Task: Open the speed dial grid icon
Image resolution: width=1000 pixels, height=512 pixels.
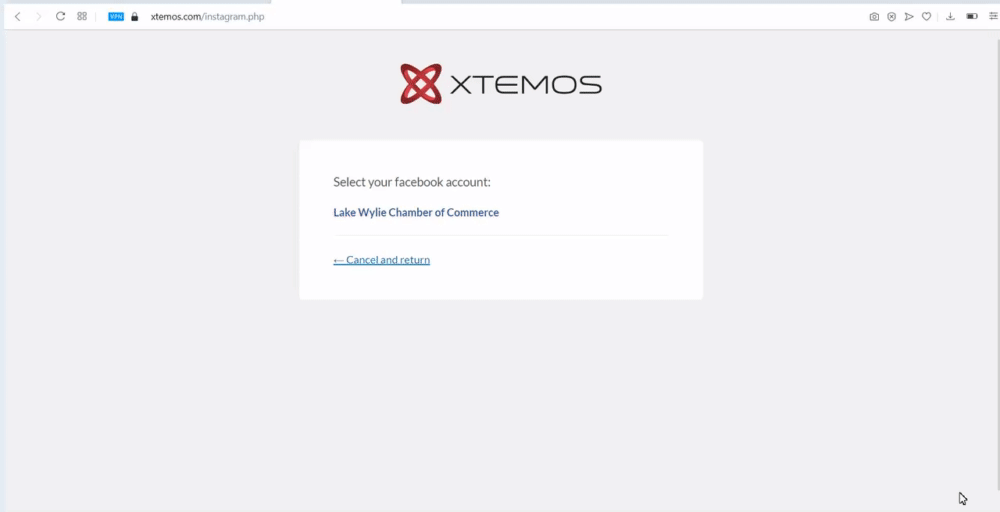Action: coord(82,17)
